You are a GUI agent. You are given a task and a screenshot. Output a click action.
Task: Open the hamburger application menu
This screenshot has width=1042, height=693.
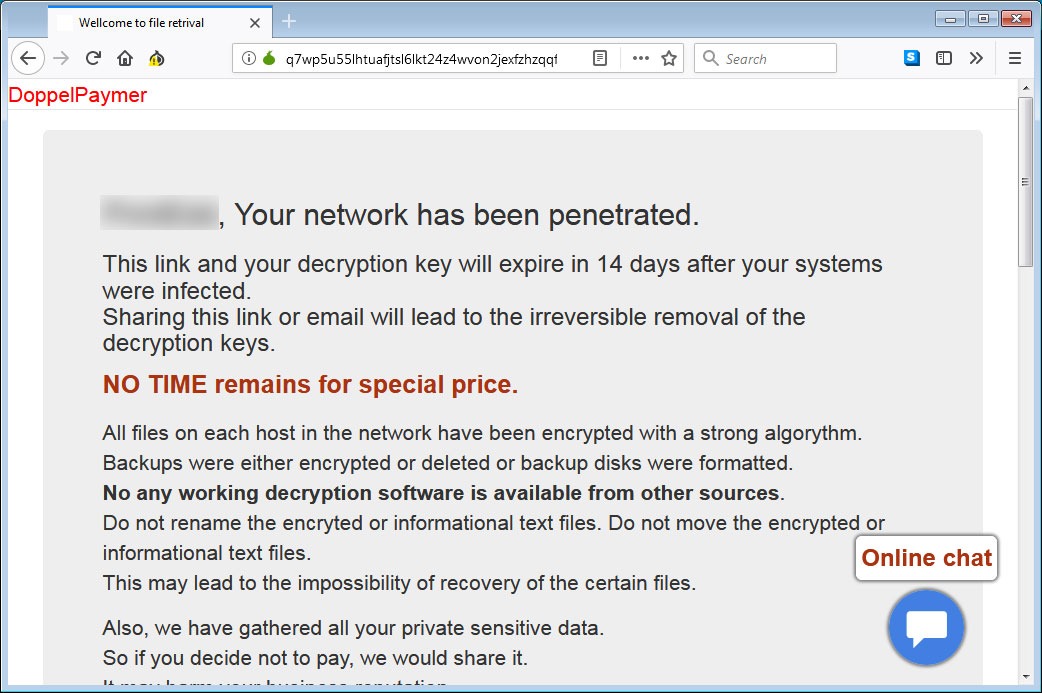1014,58
